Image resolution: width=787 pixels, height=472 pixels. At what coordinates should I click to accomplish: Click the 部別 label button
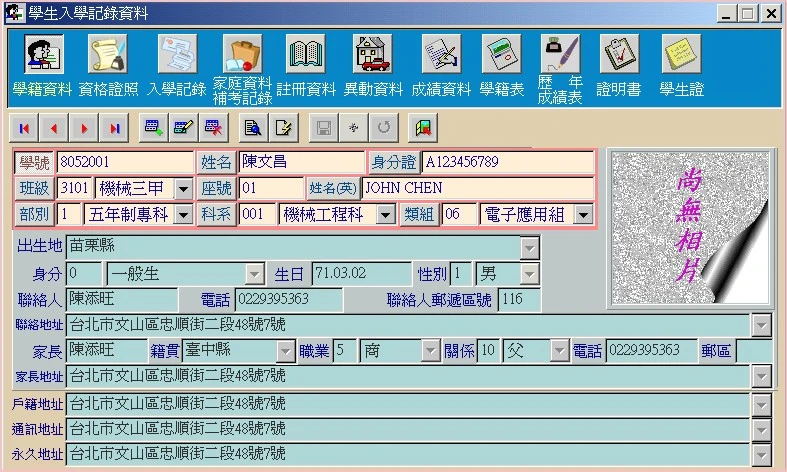tap(34, 214)
